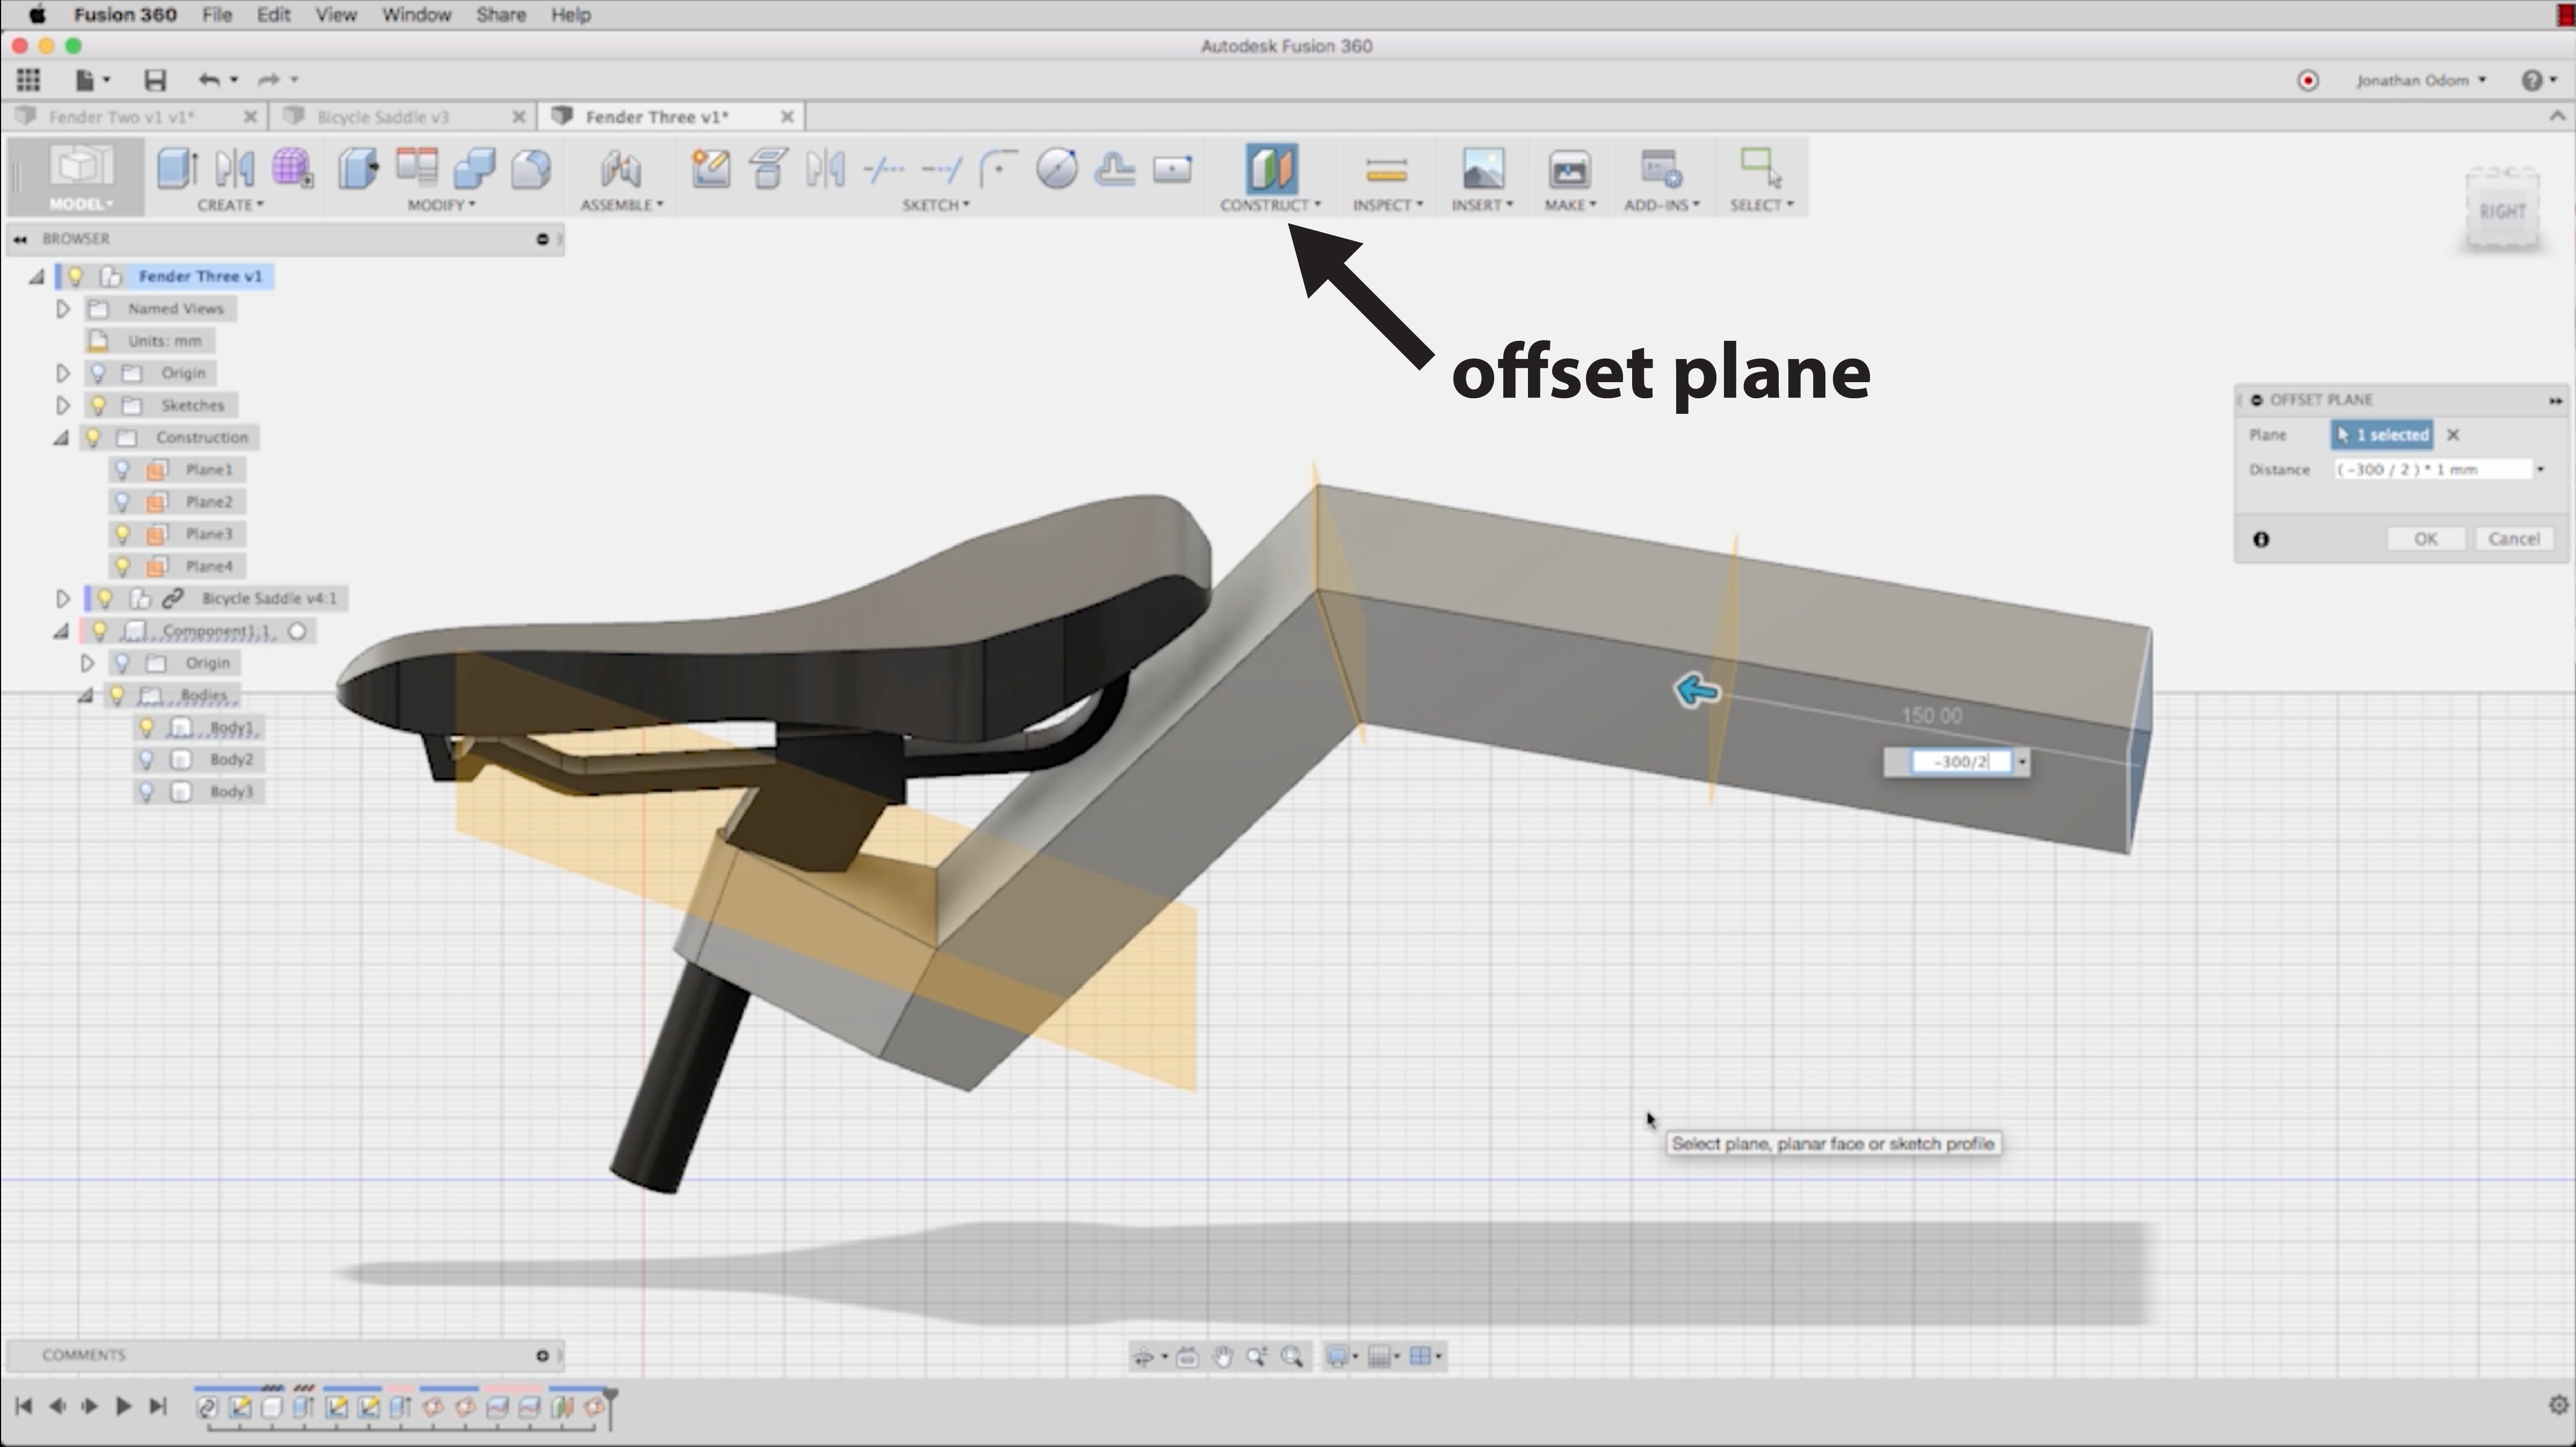Image resolution: width=2576 pixels, height=1447 pixels.
Task: Click the Joint assemble icon
Action: (x=620, y=168)
